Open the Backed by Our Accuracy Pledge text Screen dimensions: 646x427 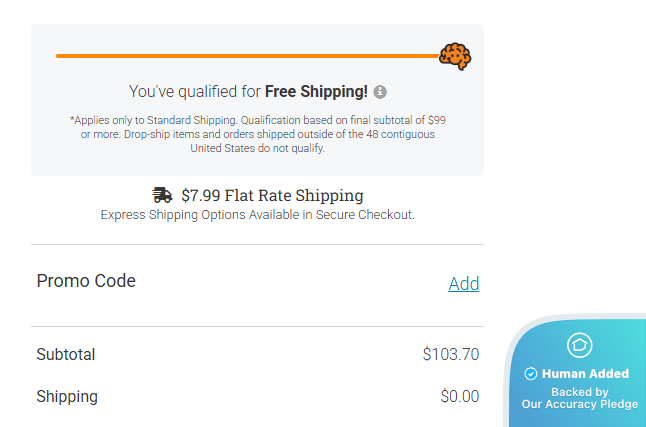(579, 398)
